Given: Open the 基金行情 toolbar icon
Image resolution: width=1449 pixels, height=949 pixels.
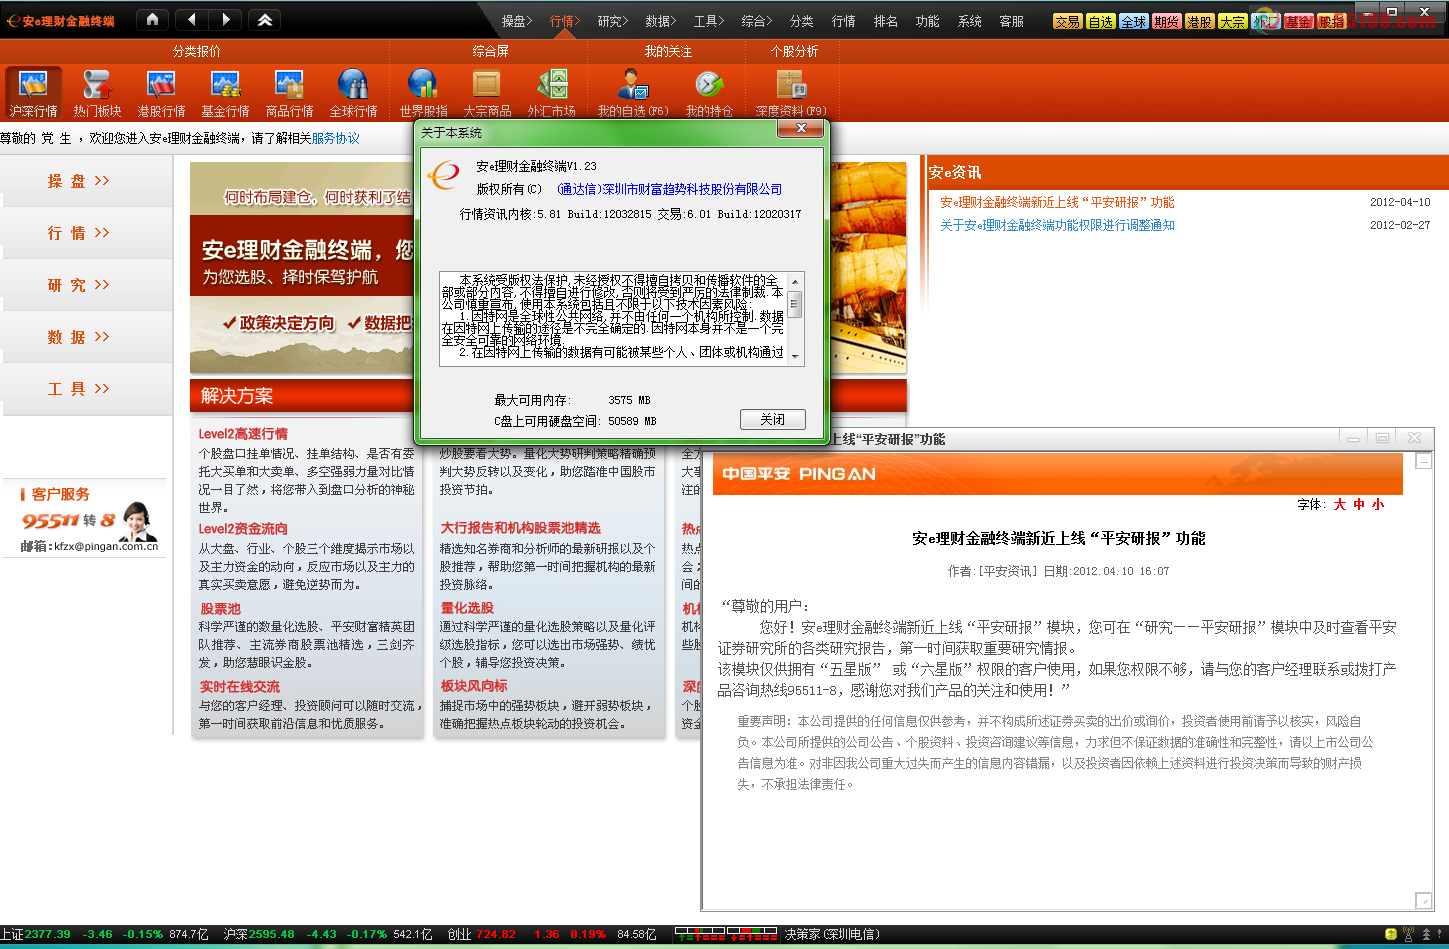Looking at the screenshot, I should (225, 93).
